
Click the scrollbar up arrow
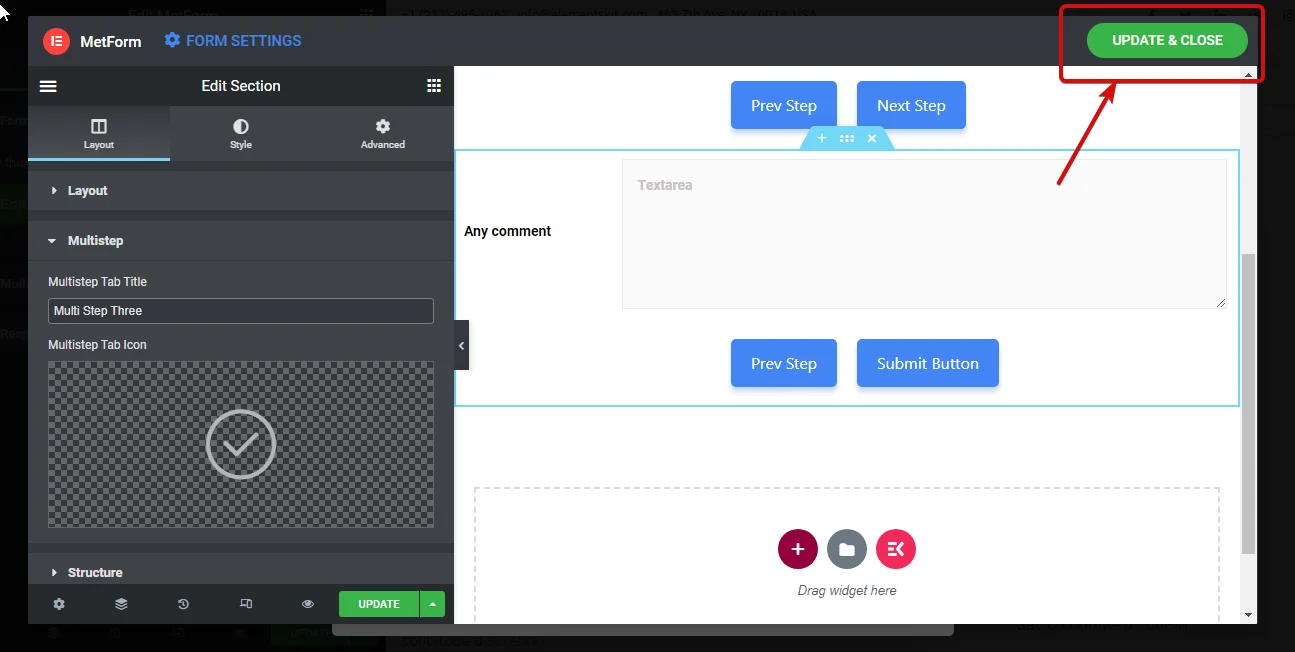[1248, 74]
